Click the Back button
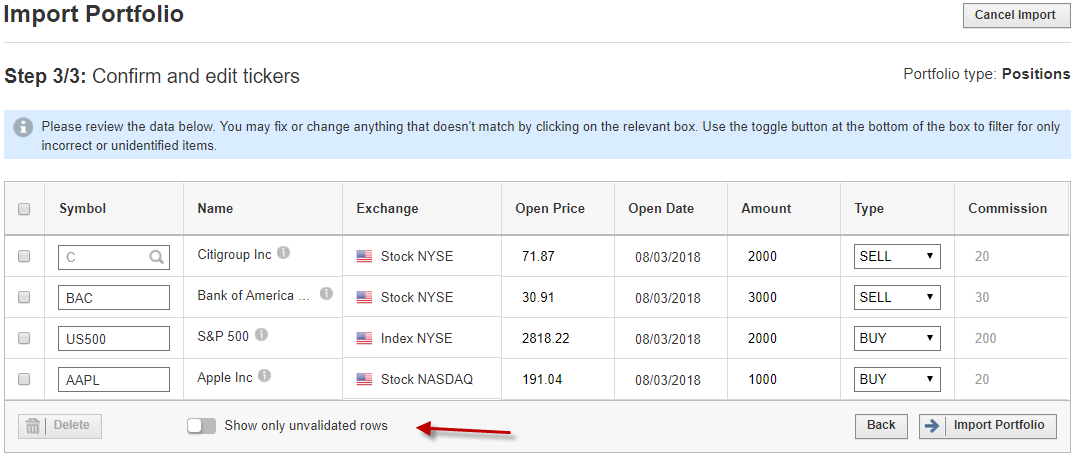 881,425
